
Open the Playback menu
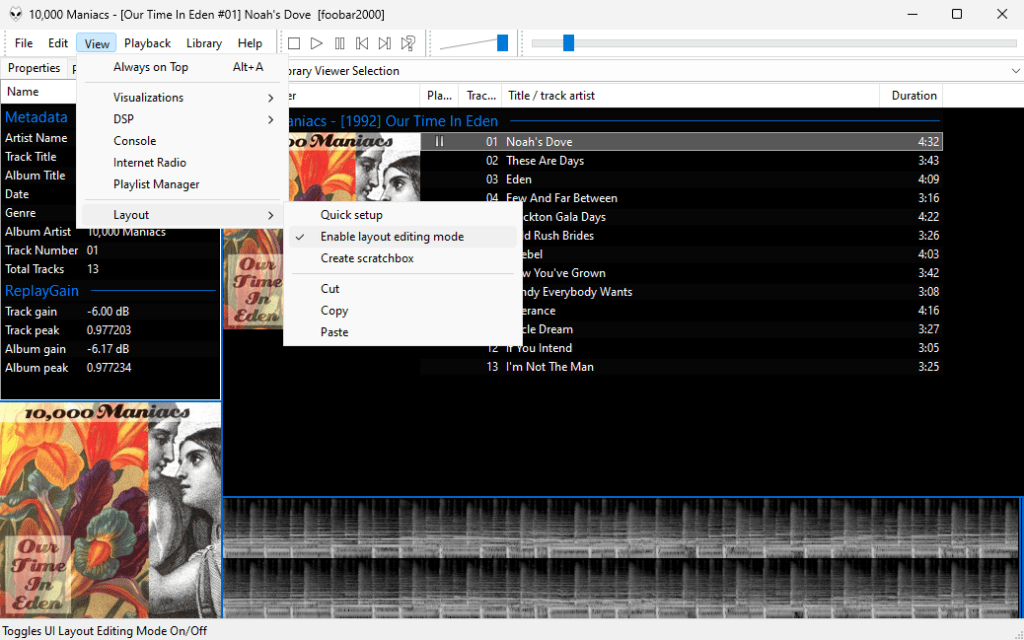[147, 43]
